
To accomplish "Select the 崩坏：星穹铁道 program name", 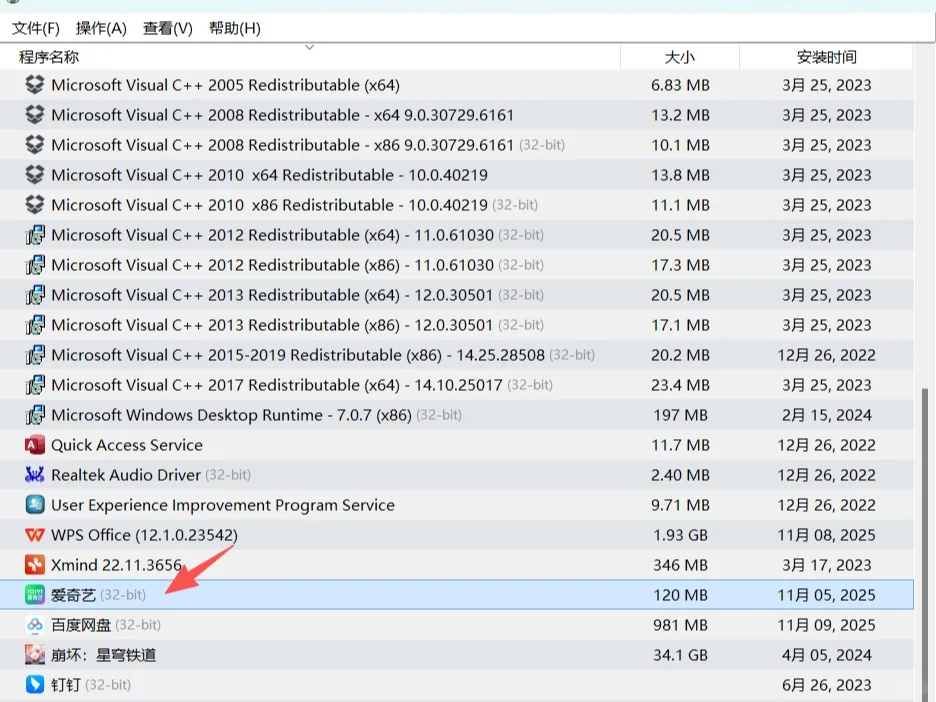I will (103, 655).
